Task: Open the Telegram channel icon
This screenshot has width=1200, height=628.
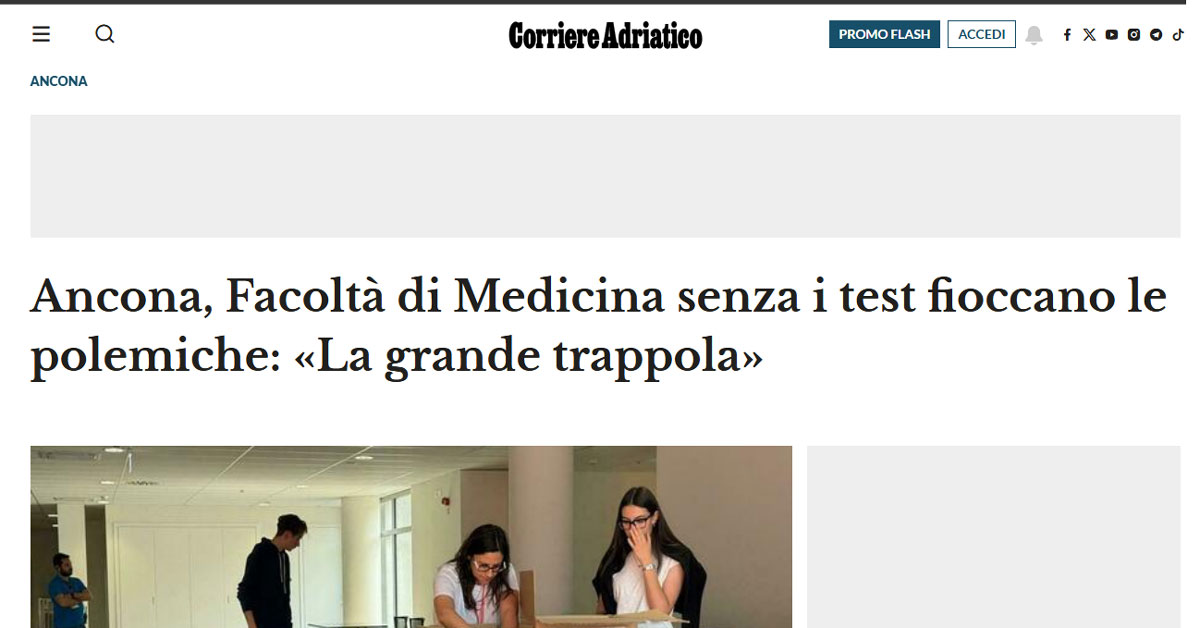Action: 1156,35
